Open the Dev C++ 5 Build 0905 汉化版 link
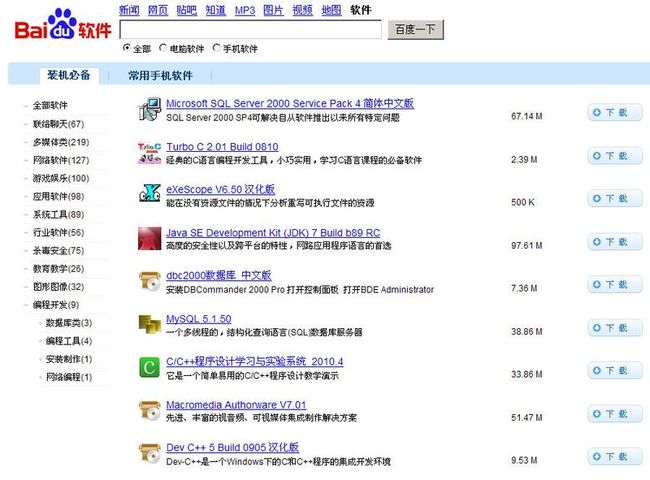650x480 pixels. click(232, 448)
